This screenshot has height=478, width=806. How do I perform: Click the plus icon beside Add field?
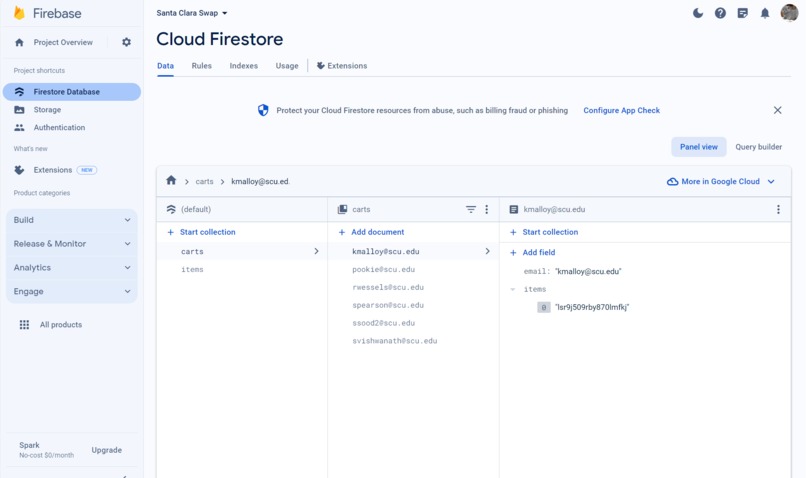point(513,252)
